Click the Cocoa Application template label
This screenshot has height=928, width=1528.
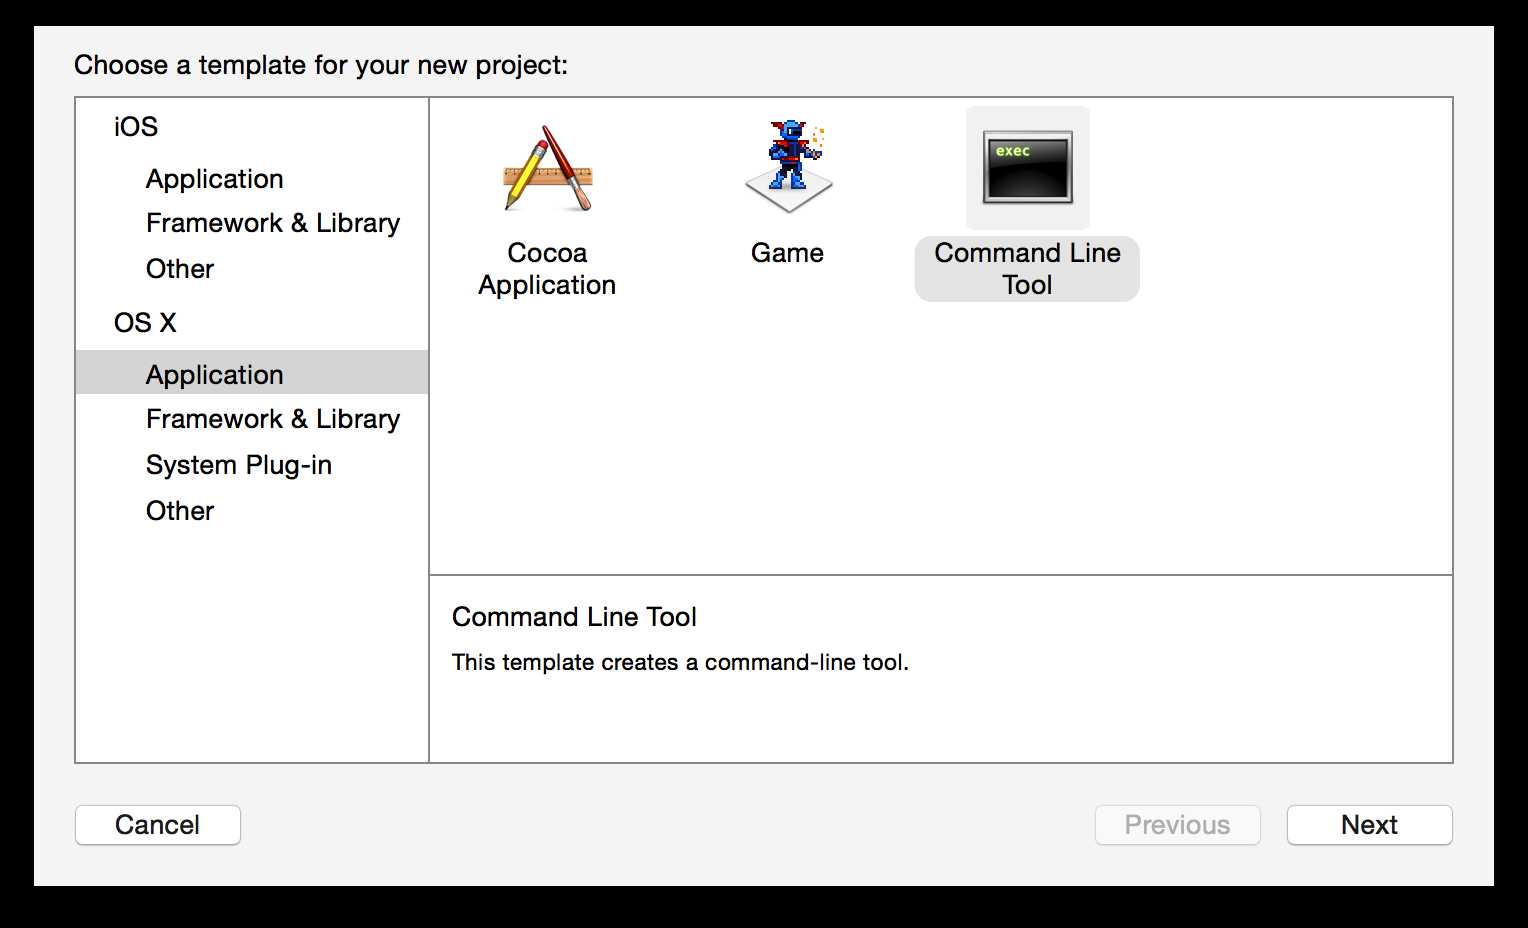(x=547, y=269)
